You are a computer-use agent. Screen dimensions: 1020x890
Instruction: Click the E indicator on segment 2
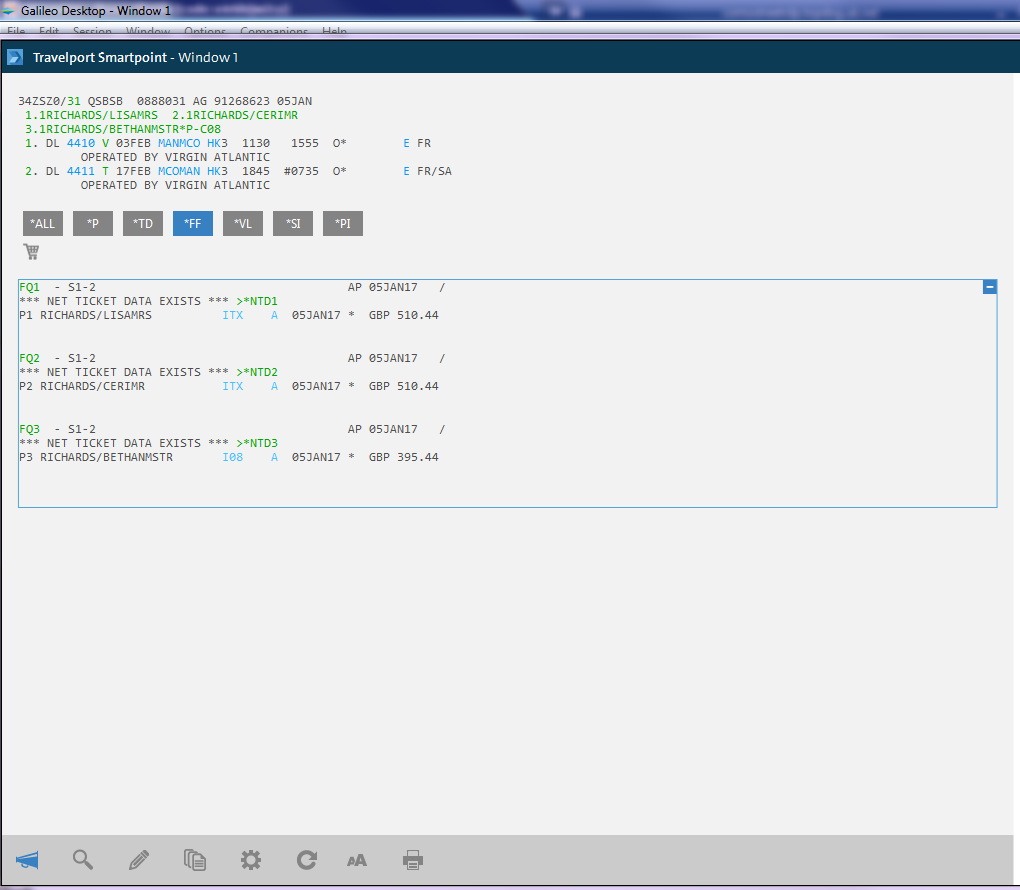[407, 170]
